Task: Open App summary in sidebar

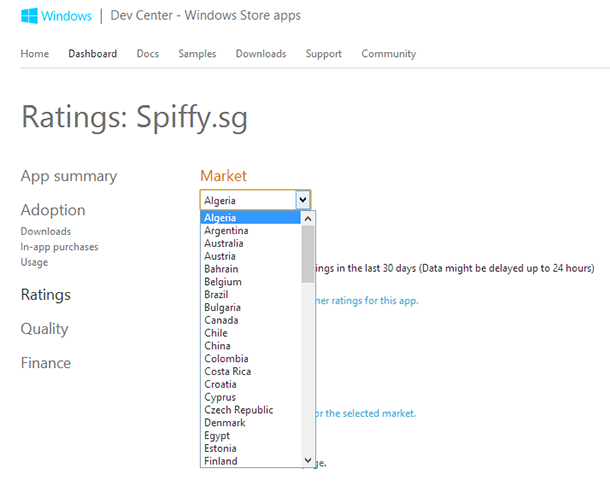Action: [69, 176]
